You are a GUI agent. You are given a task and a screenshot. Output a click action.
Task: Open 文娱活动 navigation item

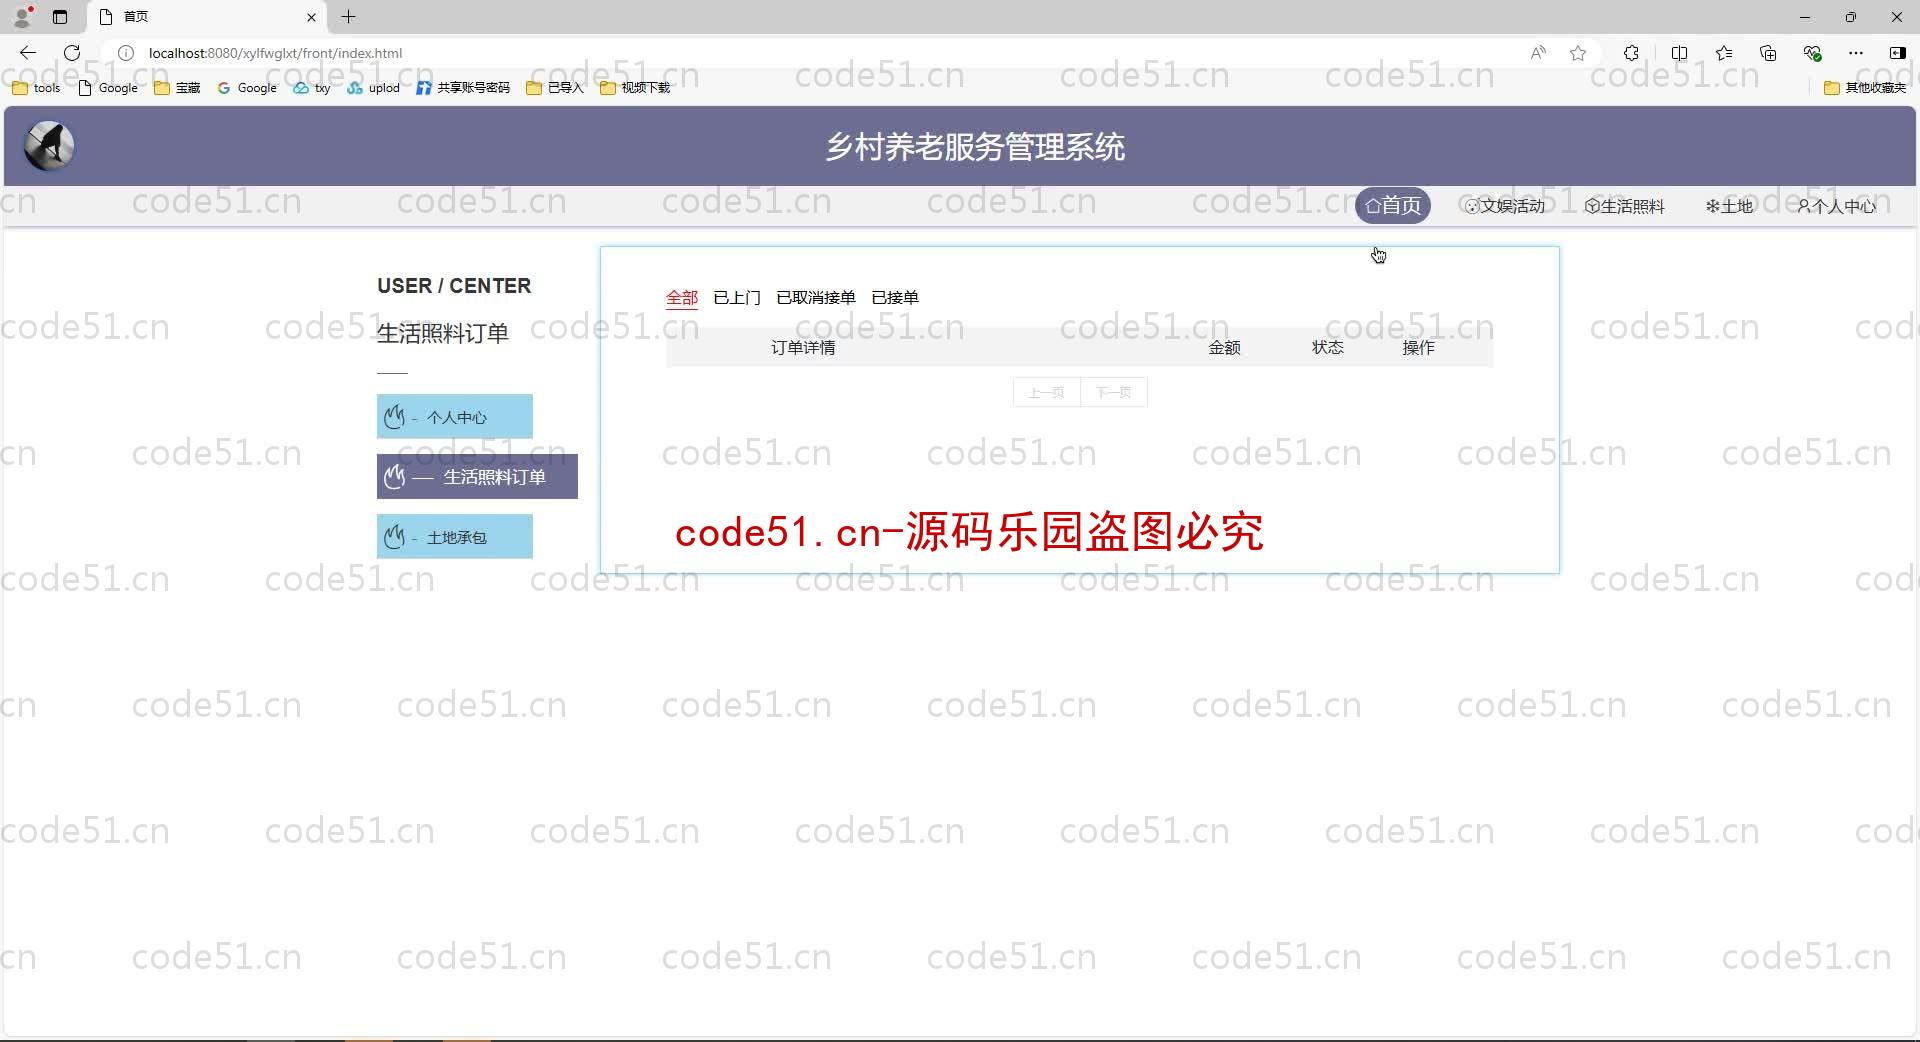tap(1504, 206)
